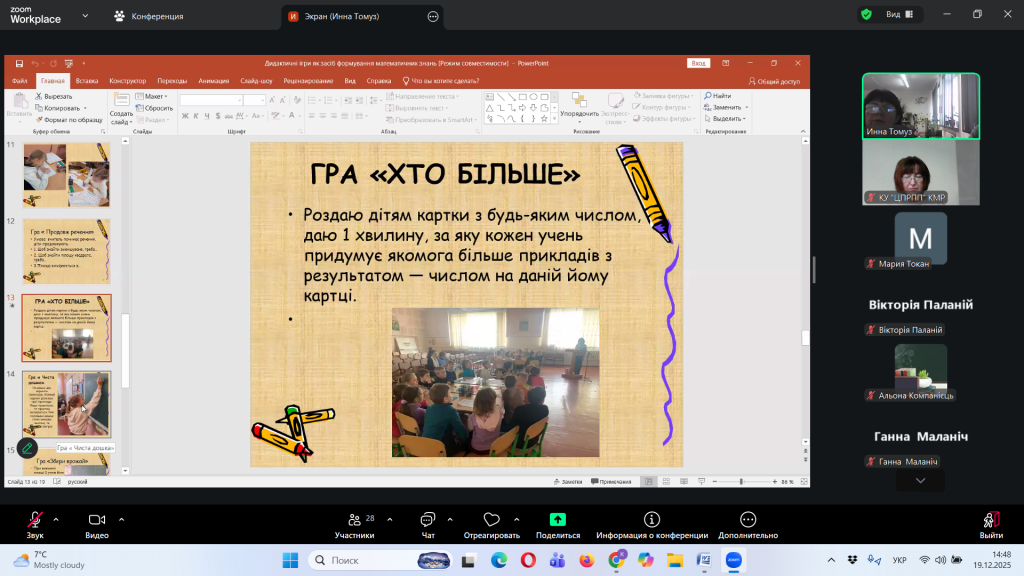Expand audio settings arrow next to Звук

56,518
